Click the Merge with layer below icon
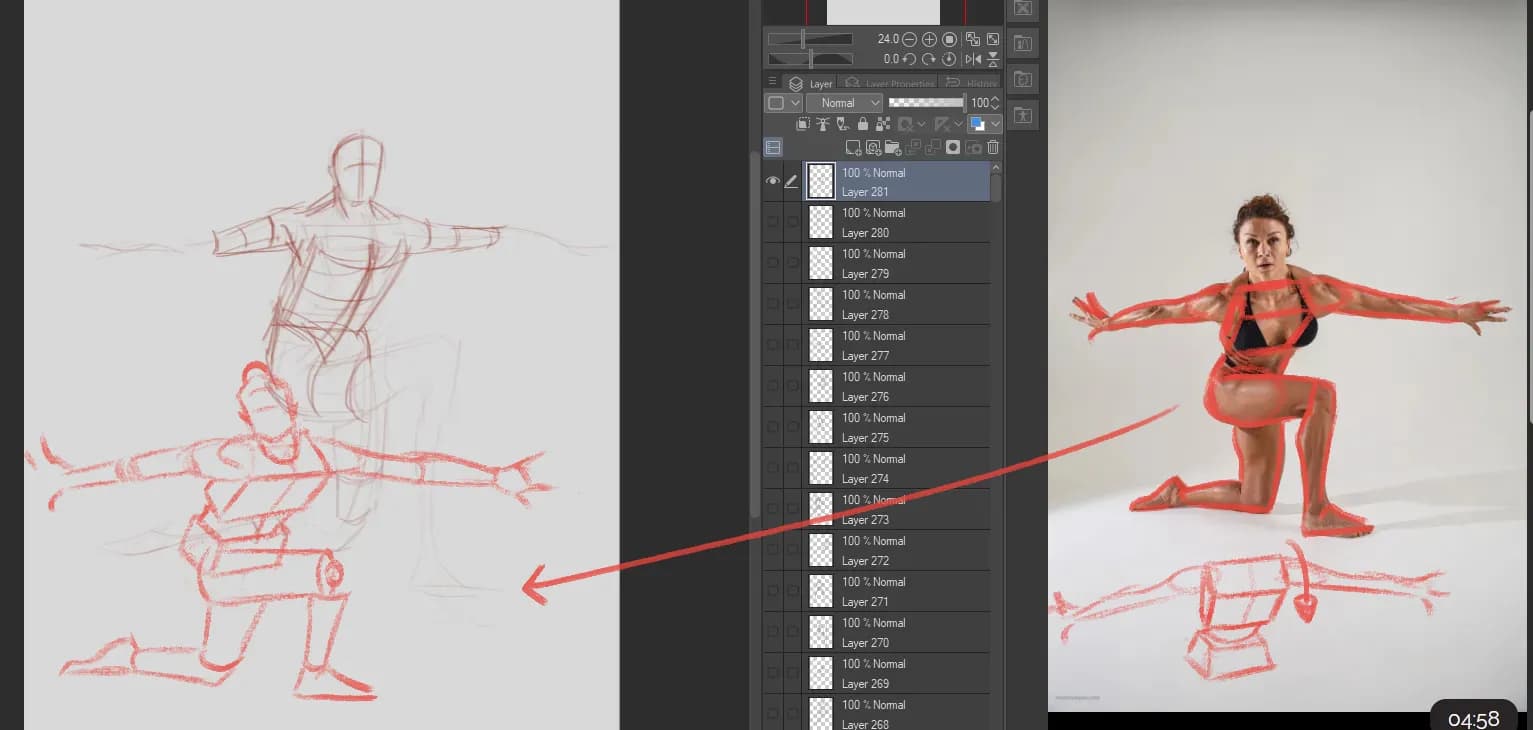Screen dimensions: 1533x730 933,147
